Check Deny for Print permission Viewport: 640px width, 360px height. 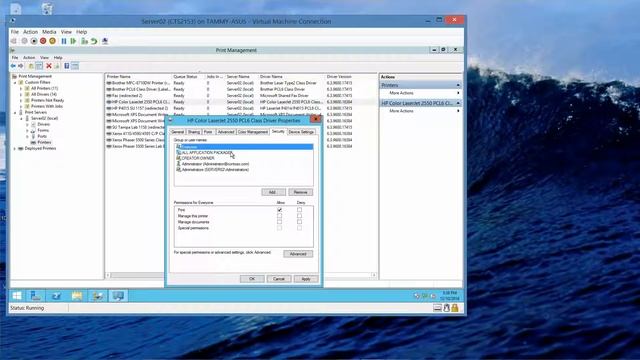(300, 210)
